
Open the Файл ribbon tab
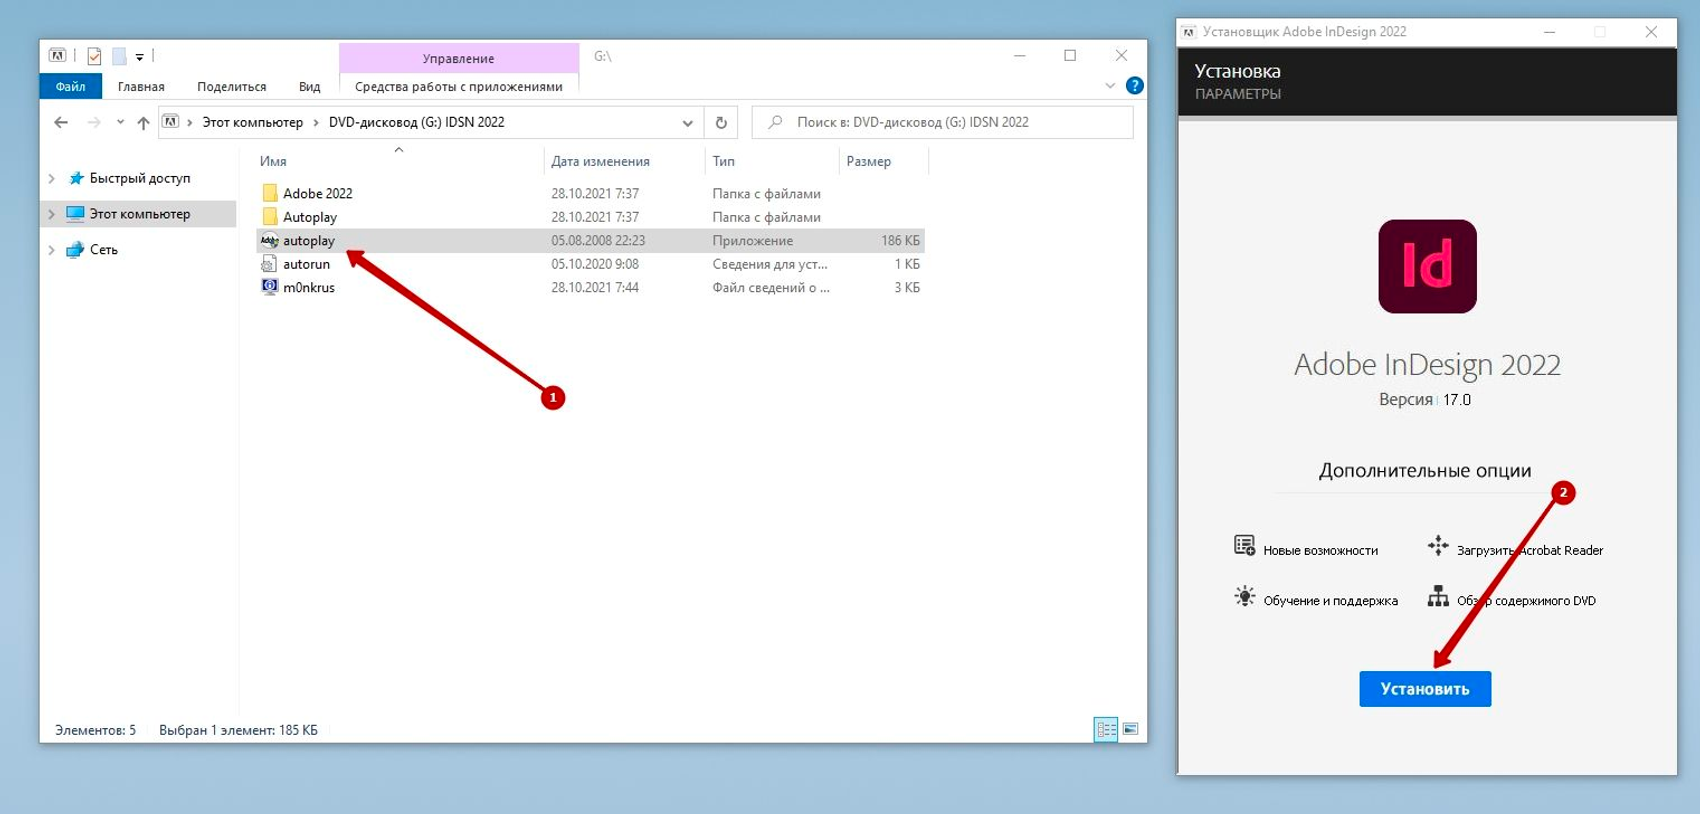pyautogui.click(x=70, y=87)
